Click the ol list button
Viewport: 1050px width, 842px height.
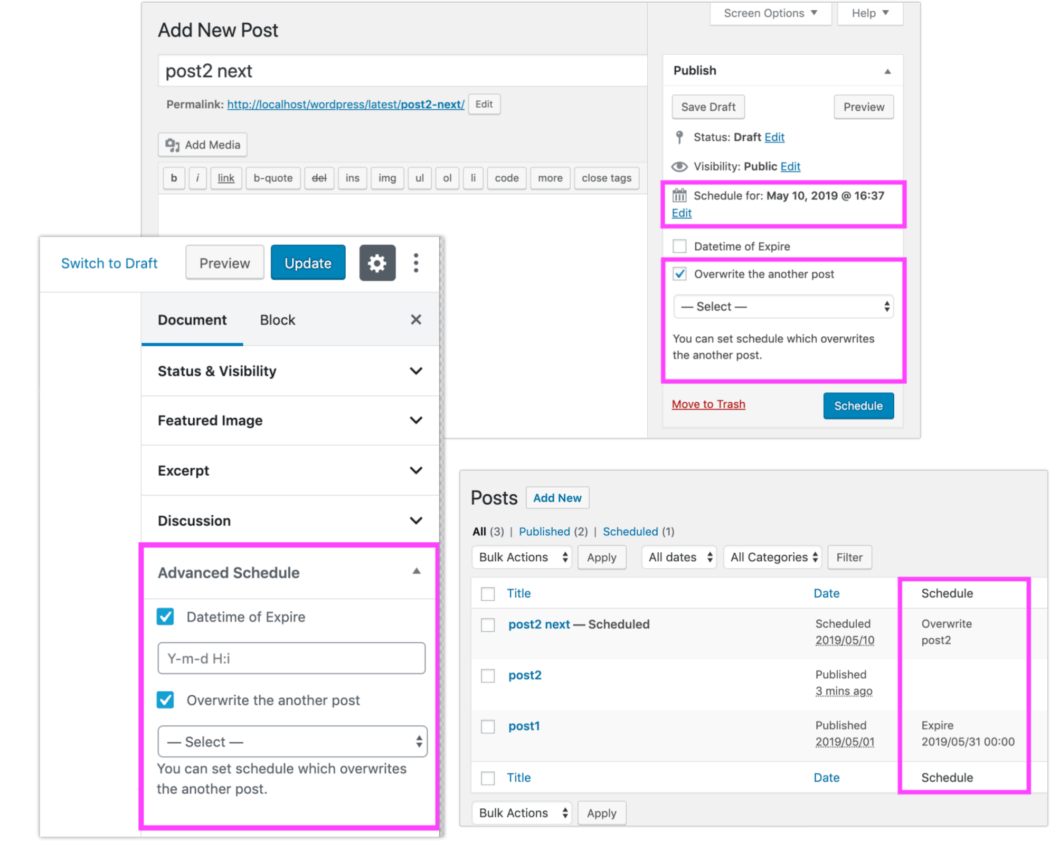pos(447,178)
